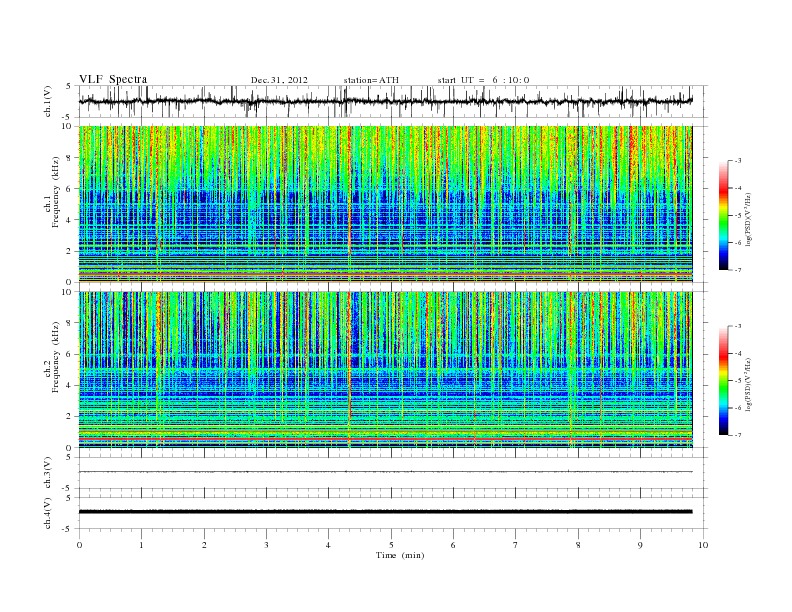This screenshot has height=612, width=792.
Task: Click inside the ch.2 spectrogram panel
Action: (385, 370)
